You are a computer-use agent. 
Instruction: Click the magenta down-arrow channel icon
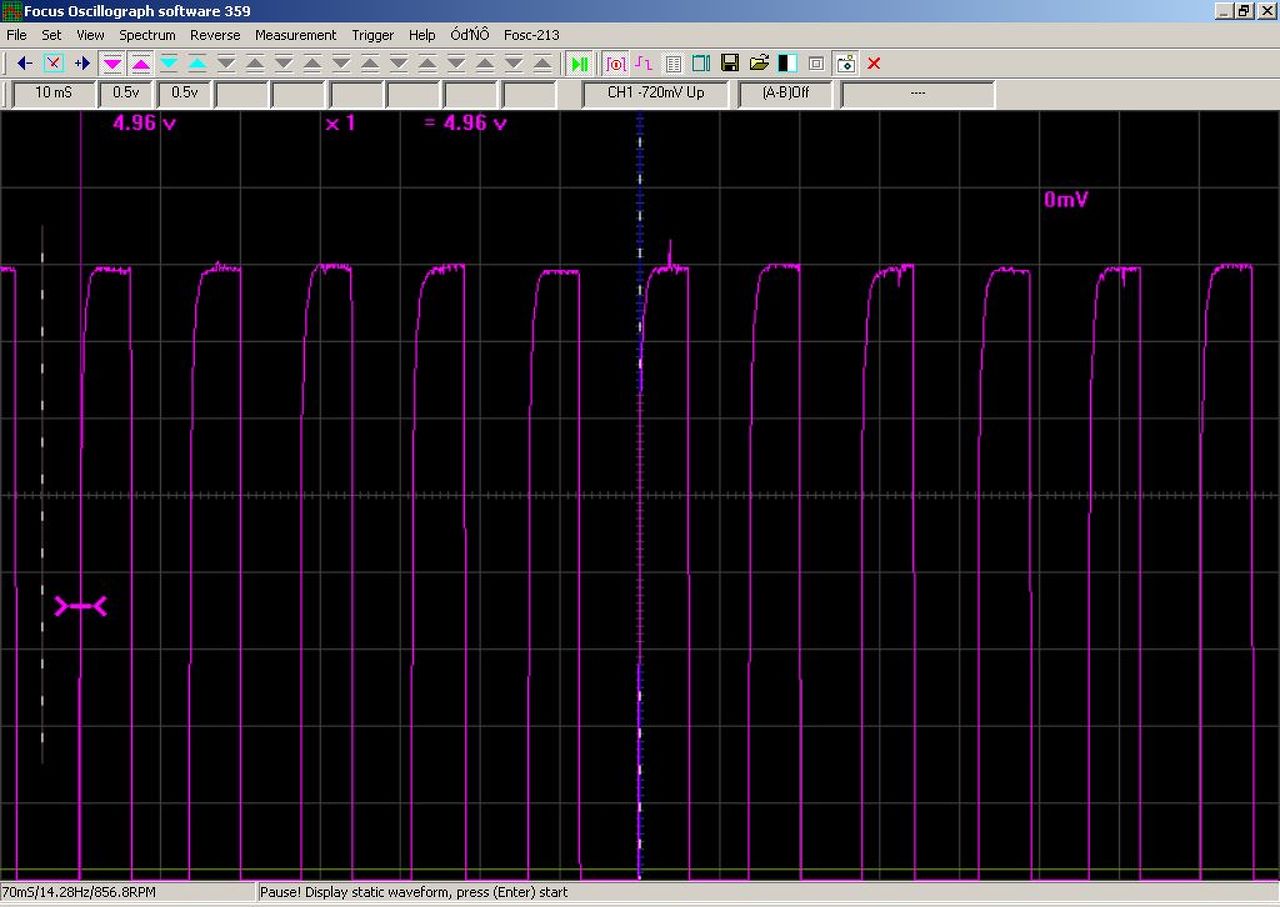coord(112,64)
